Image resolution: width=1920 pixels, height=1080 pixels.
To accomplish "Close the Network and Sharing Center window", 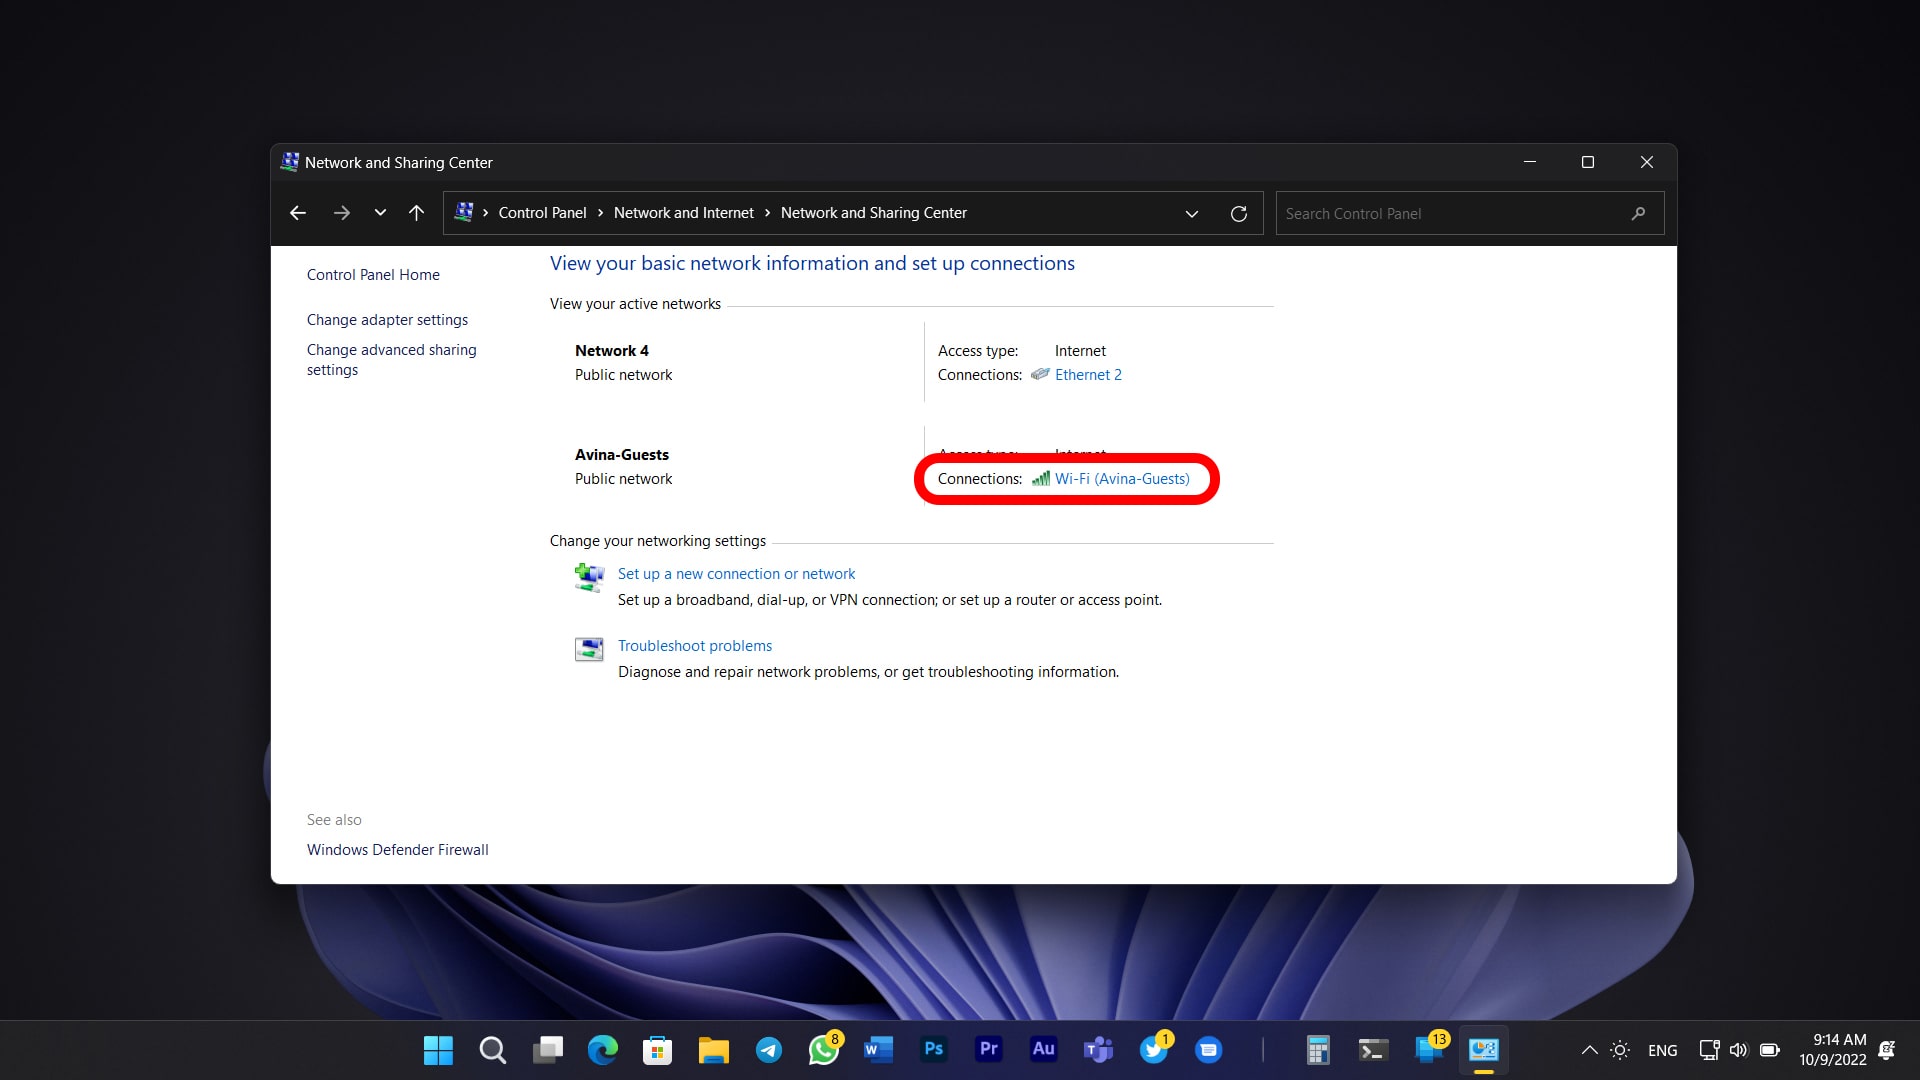I will point(1647,162).
